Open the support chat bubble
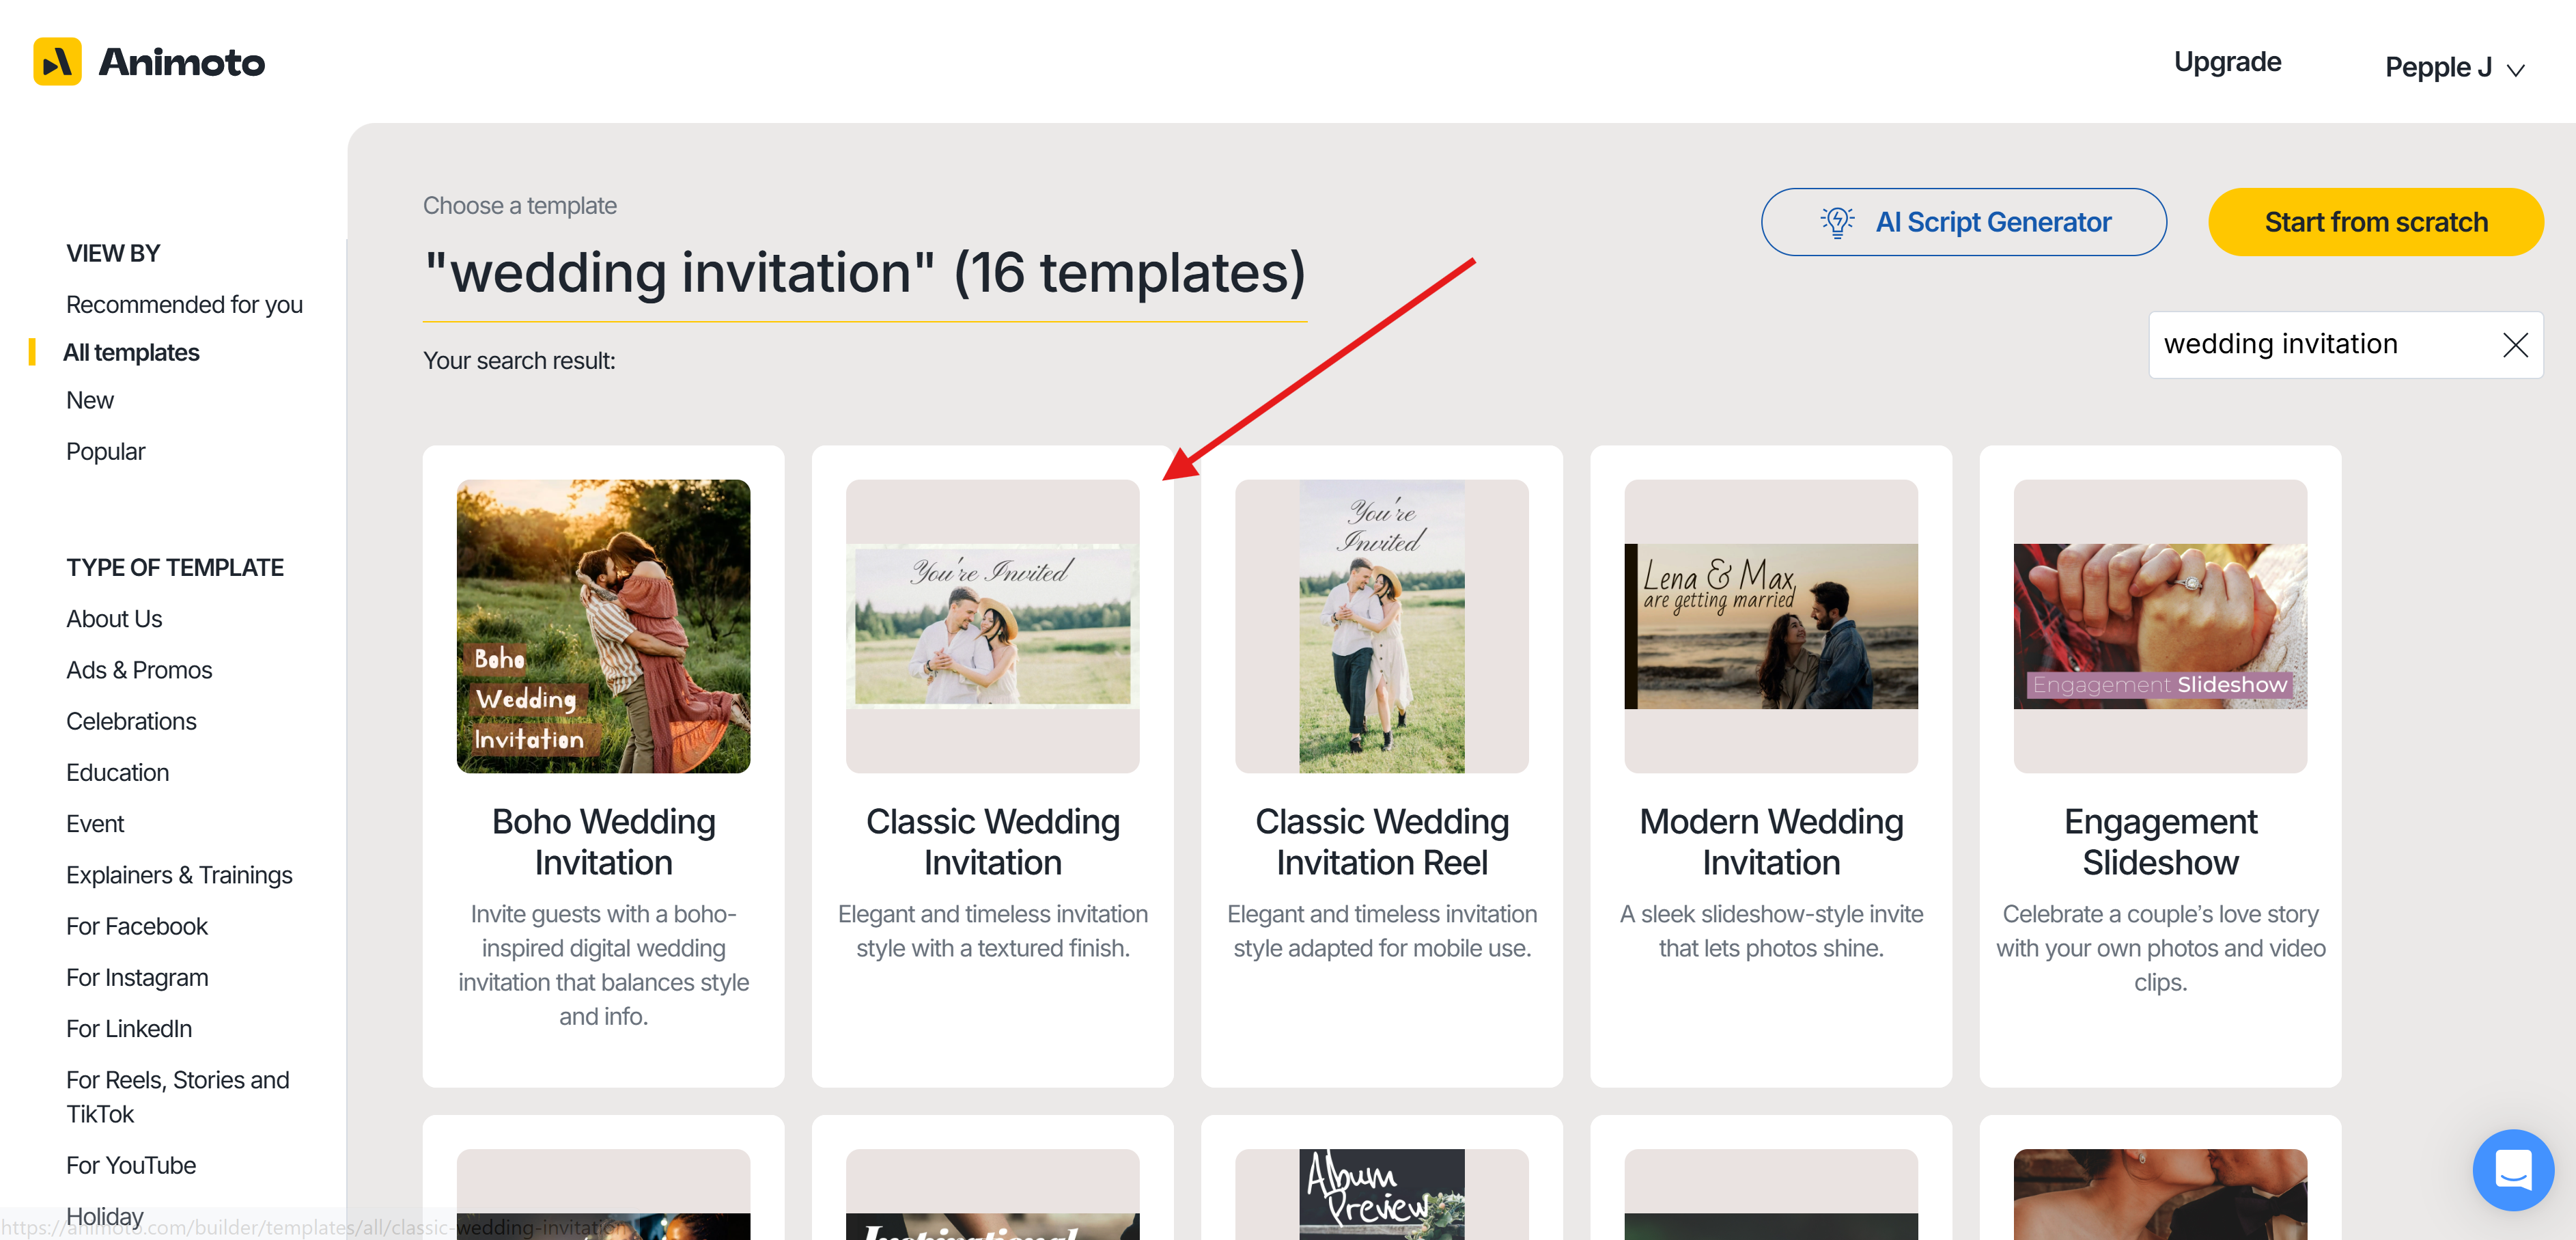2576x1240 pixels. pyautogui.click(x=2515, y=1170)
